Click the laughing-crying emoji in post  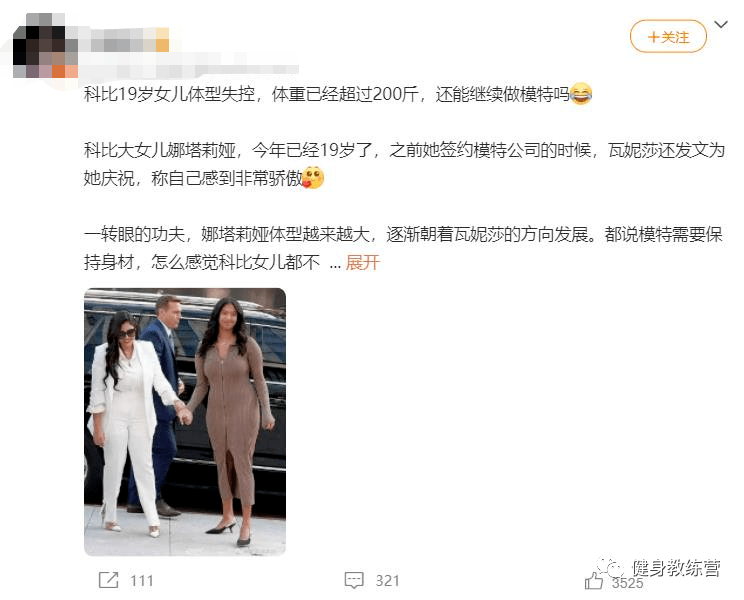[581, 94]
